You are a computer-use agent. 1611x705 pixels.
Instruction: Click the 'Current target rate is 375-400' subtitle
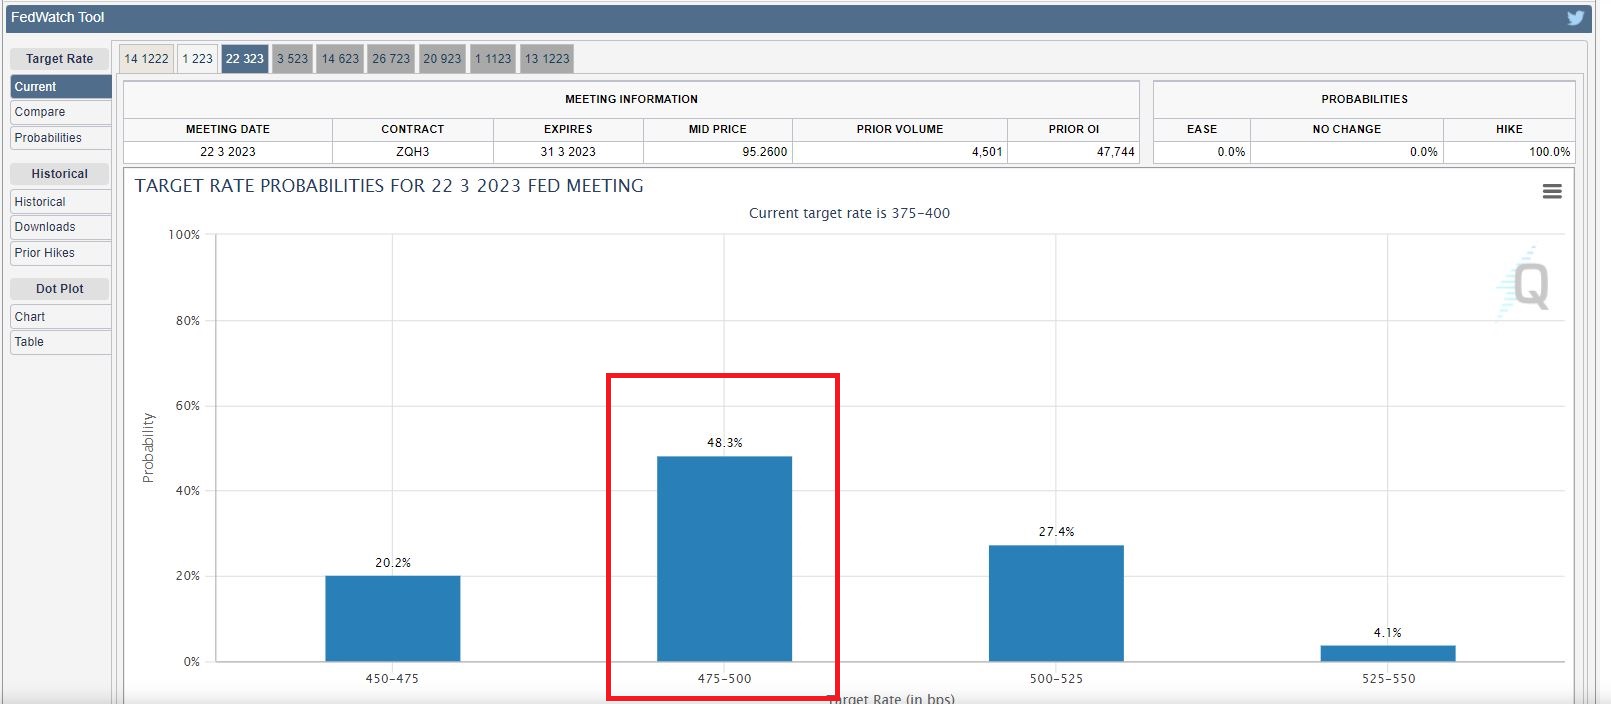coord(849,213)
